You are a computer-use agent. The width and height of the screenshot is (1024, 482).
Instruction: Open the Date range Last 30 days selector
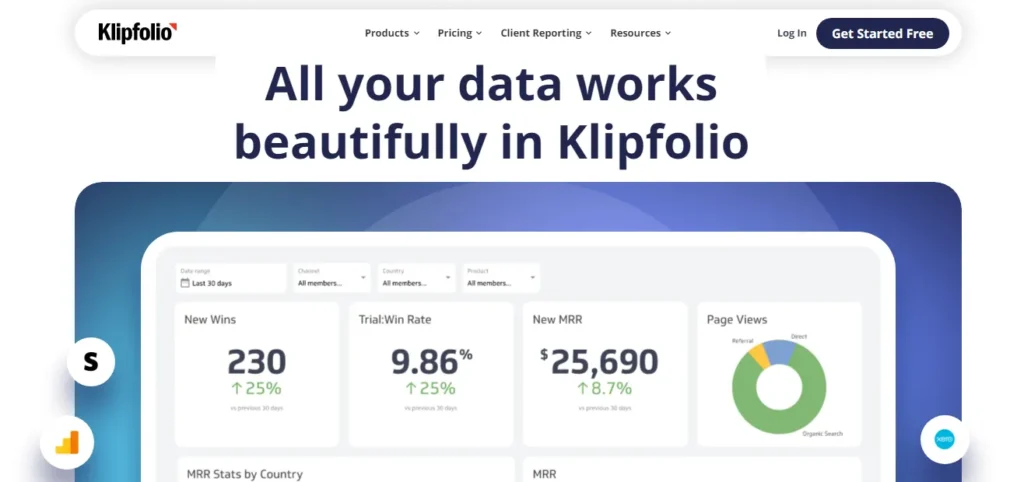point(231,278)
